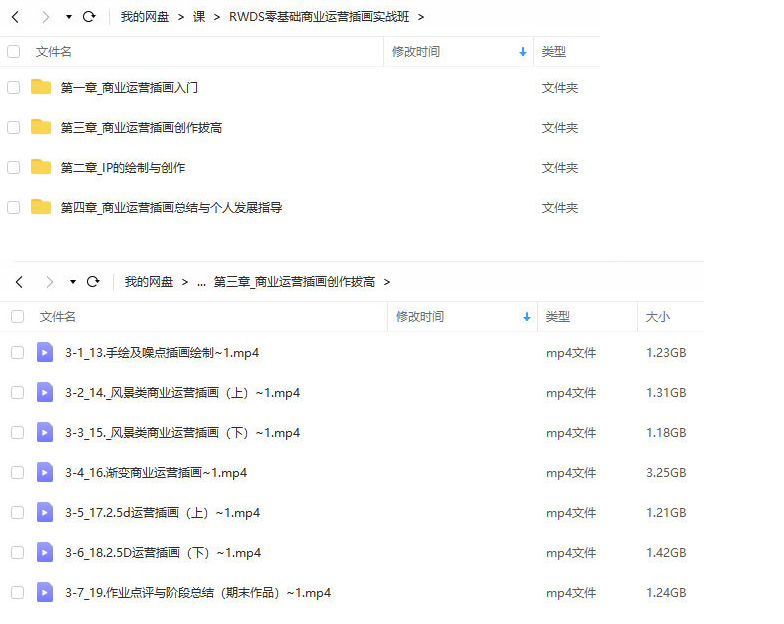The width and height of the screenshot is (784, 624).
Task: Sort upper panel by 修改时间 column
Action: click(416, 52)
